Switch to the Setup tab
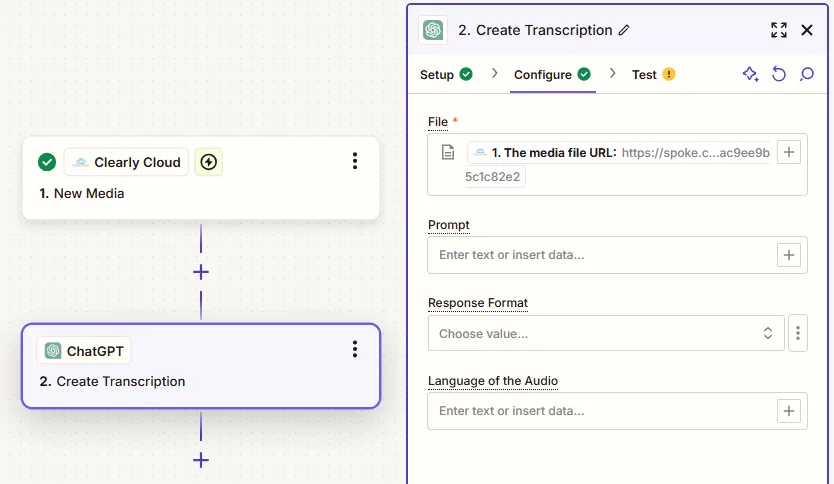The height and width of the screenshot is (484, 834). point(437,74)
